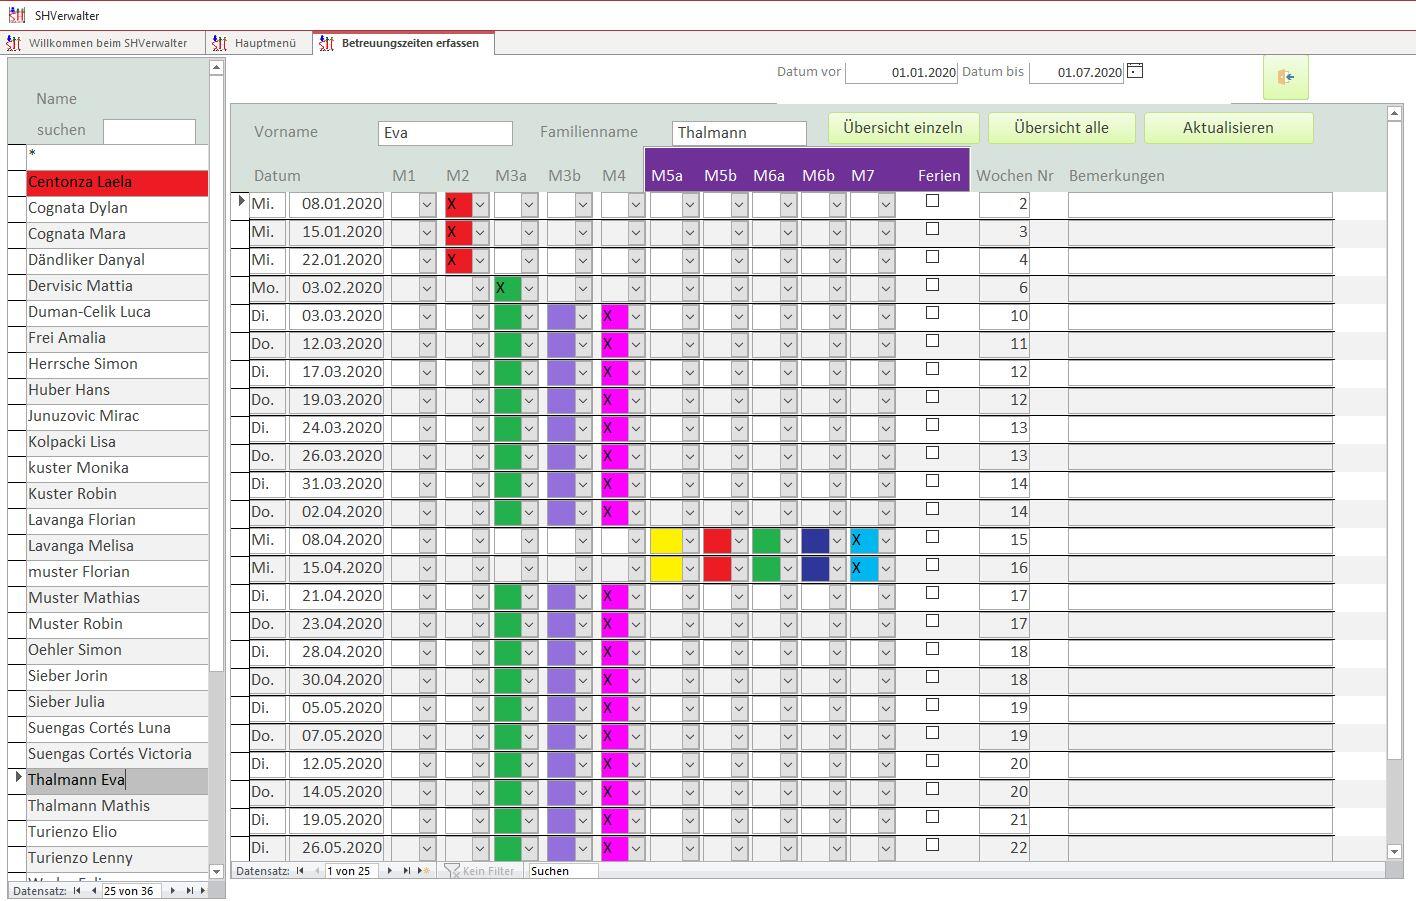Create new blank record in main navigator

423,871
